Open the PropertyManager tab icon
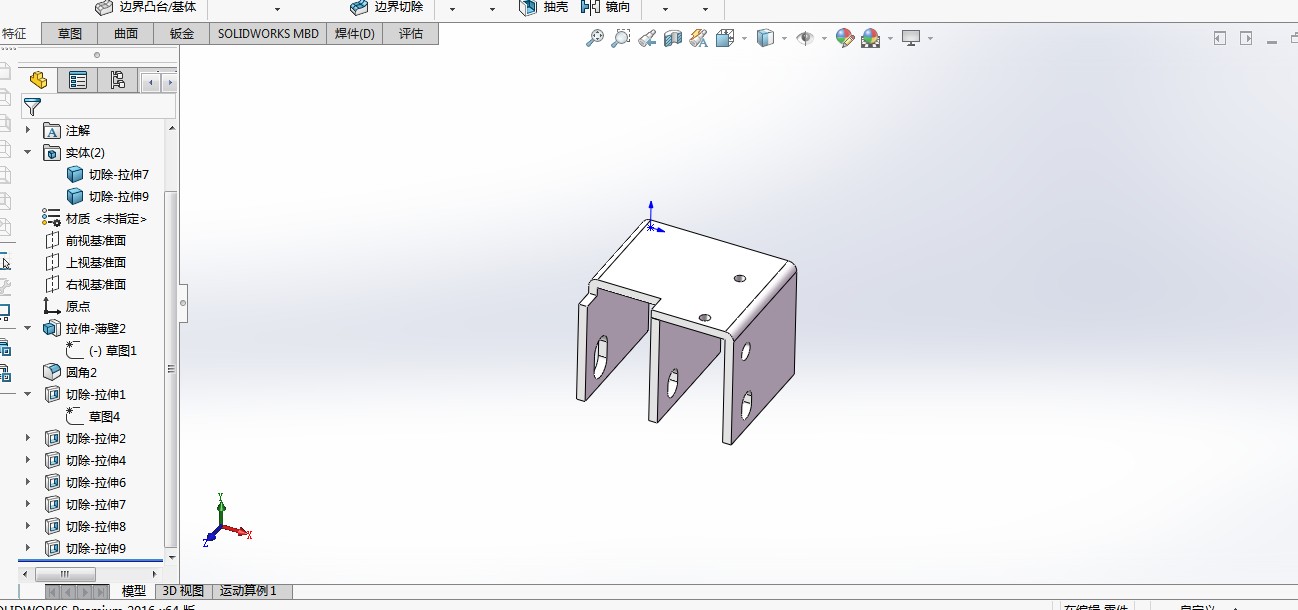1298x610 pixels. point(78,80)
